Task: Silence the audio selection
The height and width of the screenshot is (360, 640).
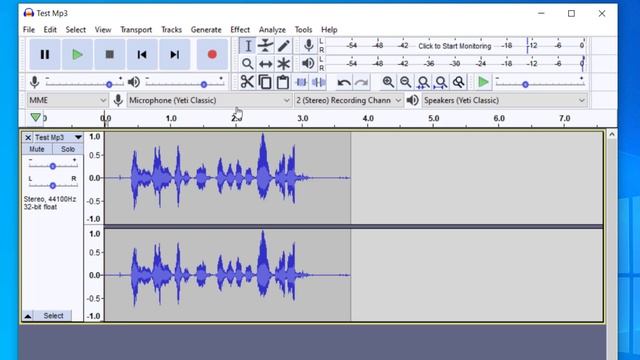Action: coord(318,82)
